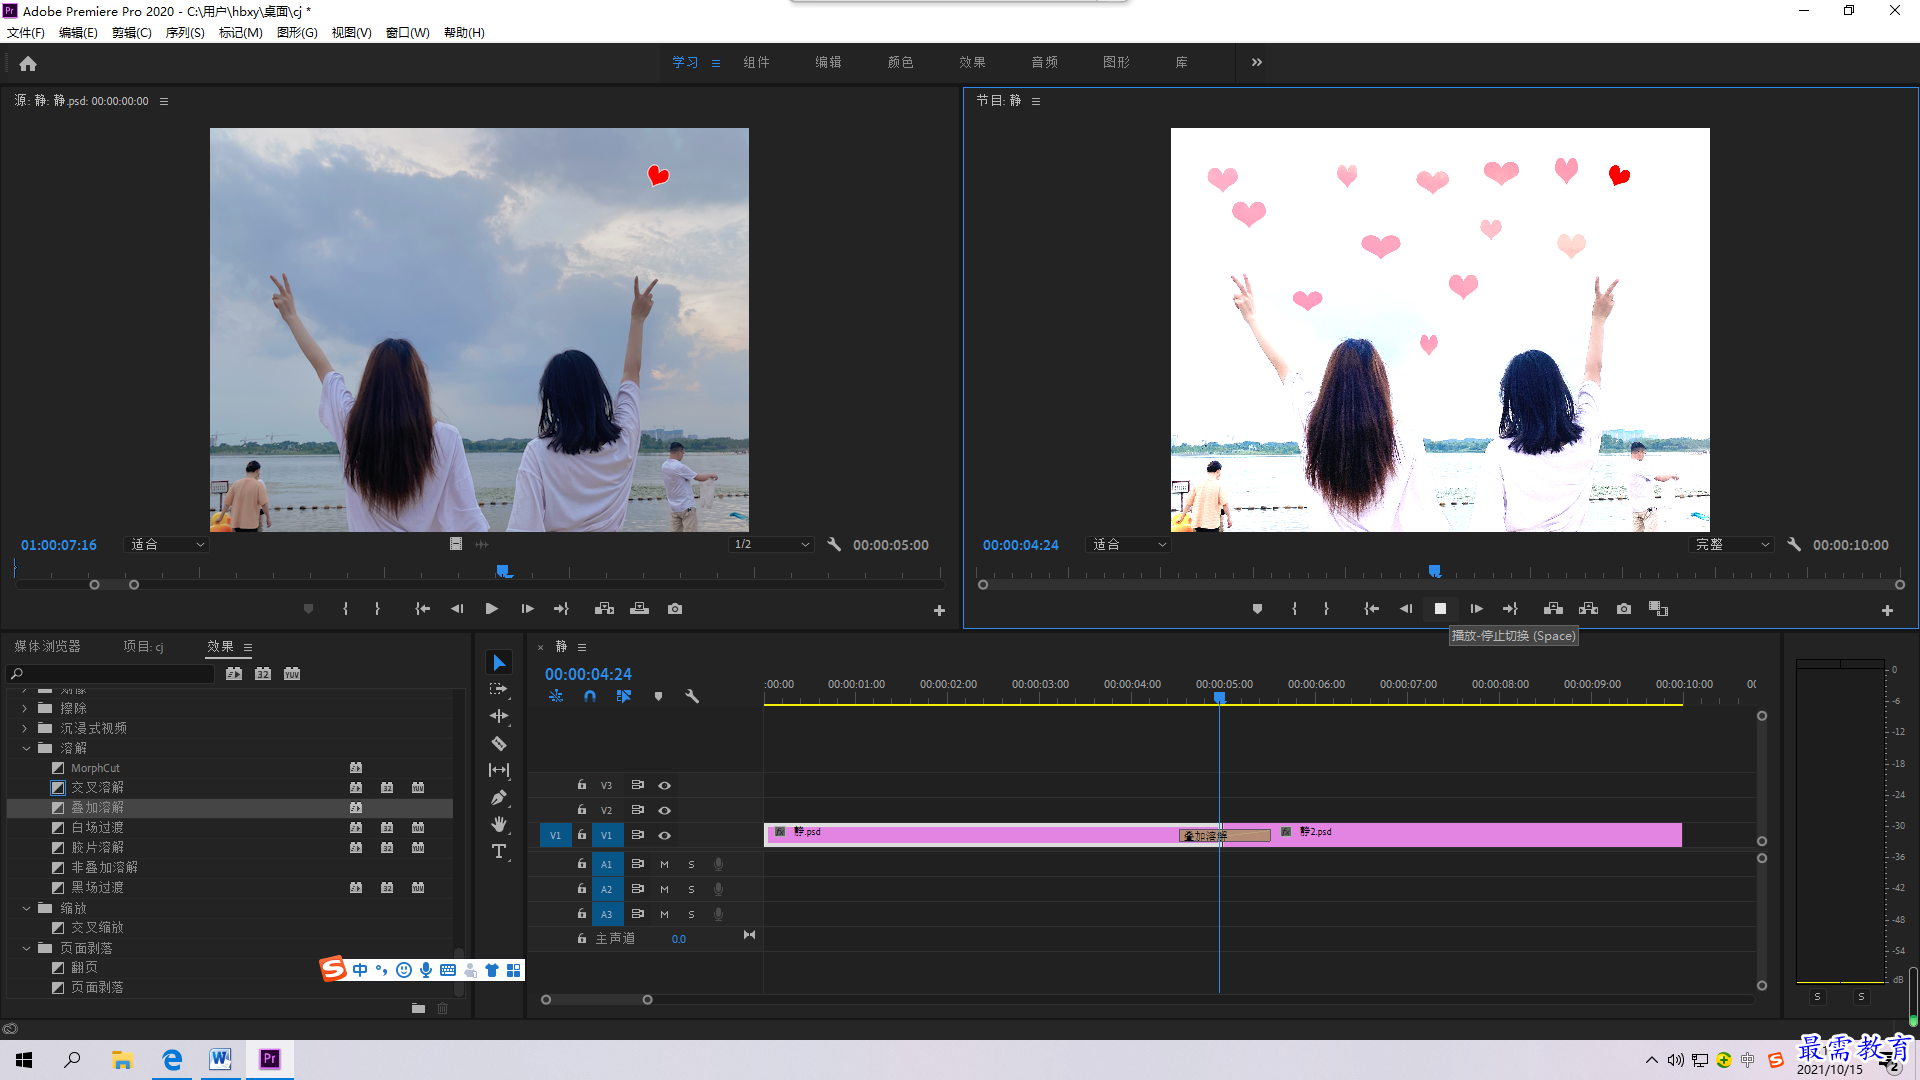
Task: Switch to 媒体浏览器 panel tab
Action: pos(47,647)
